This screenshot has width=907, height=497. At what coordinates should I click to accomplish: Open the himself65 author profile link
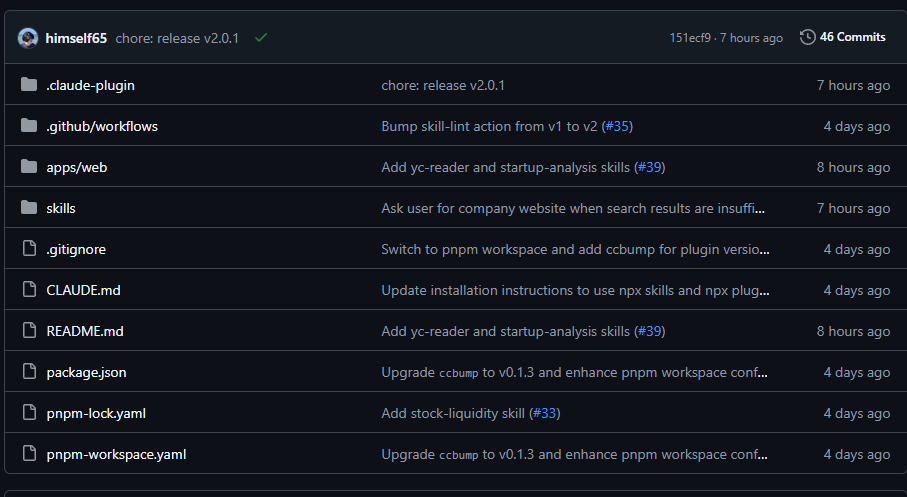pos(76,38)
